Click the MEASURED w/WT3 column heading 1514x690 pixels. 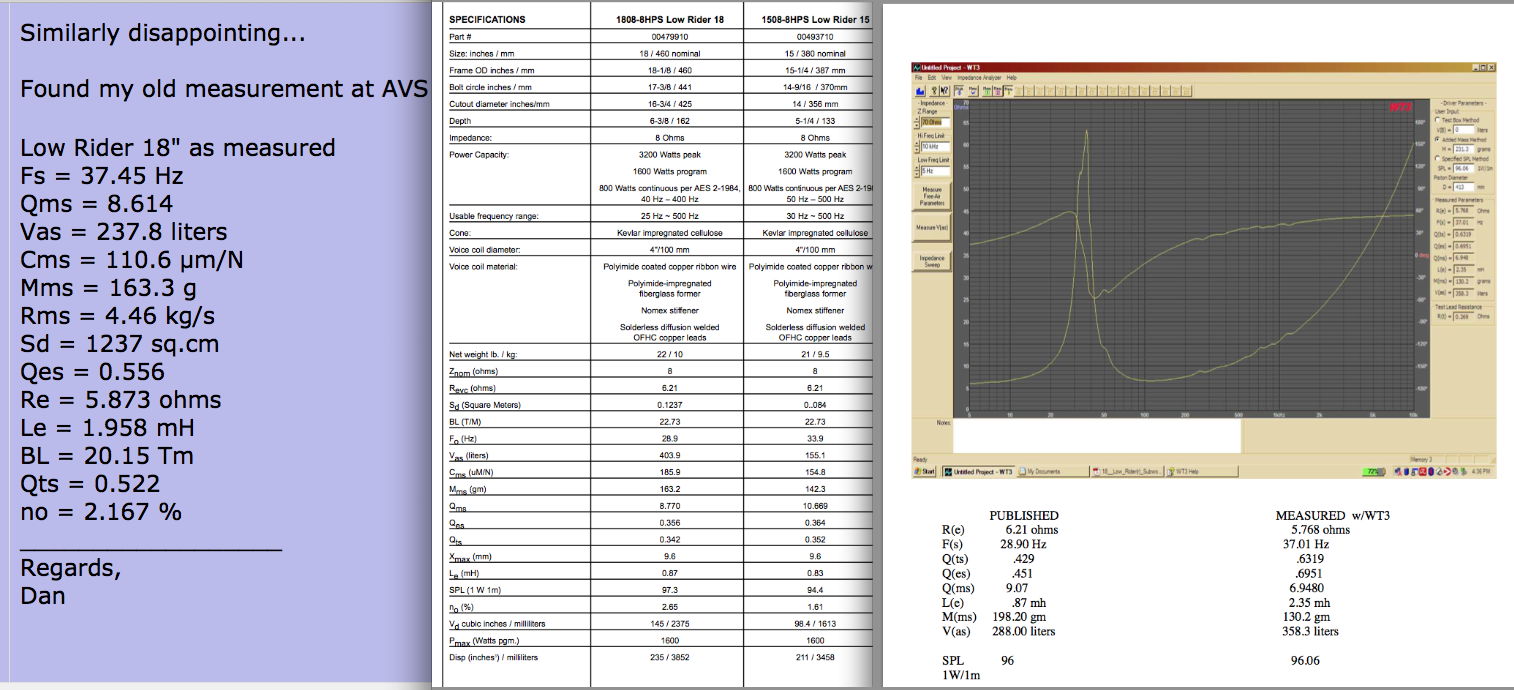pyautogui.click(x=1333, y=516)
